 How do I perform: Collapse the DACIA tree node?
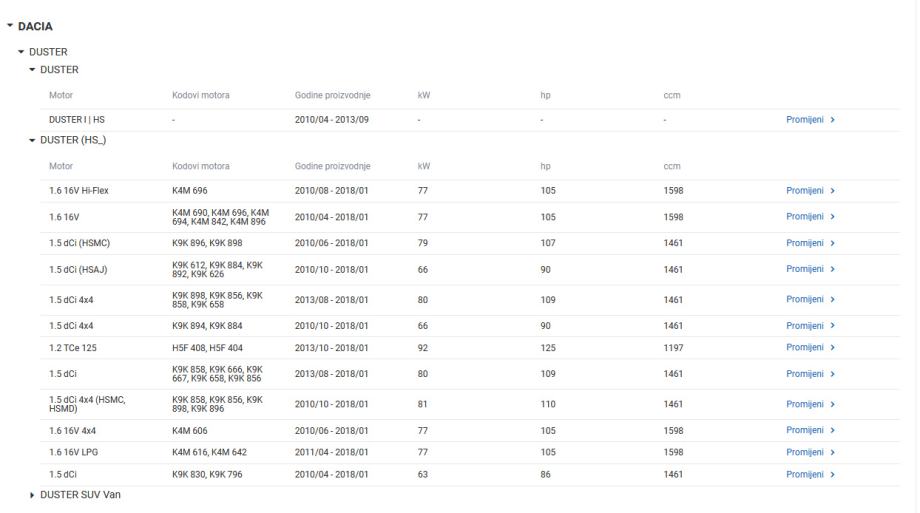click(x=10, y=26)
